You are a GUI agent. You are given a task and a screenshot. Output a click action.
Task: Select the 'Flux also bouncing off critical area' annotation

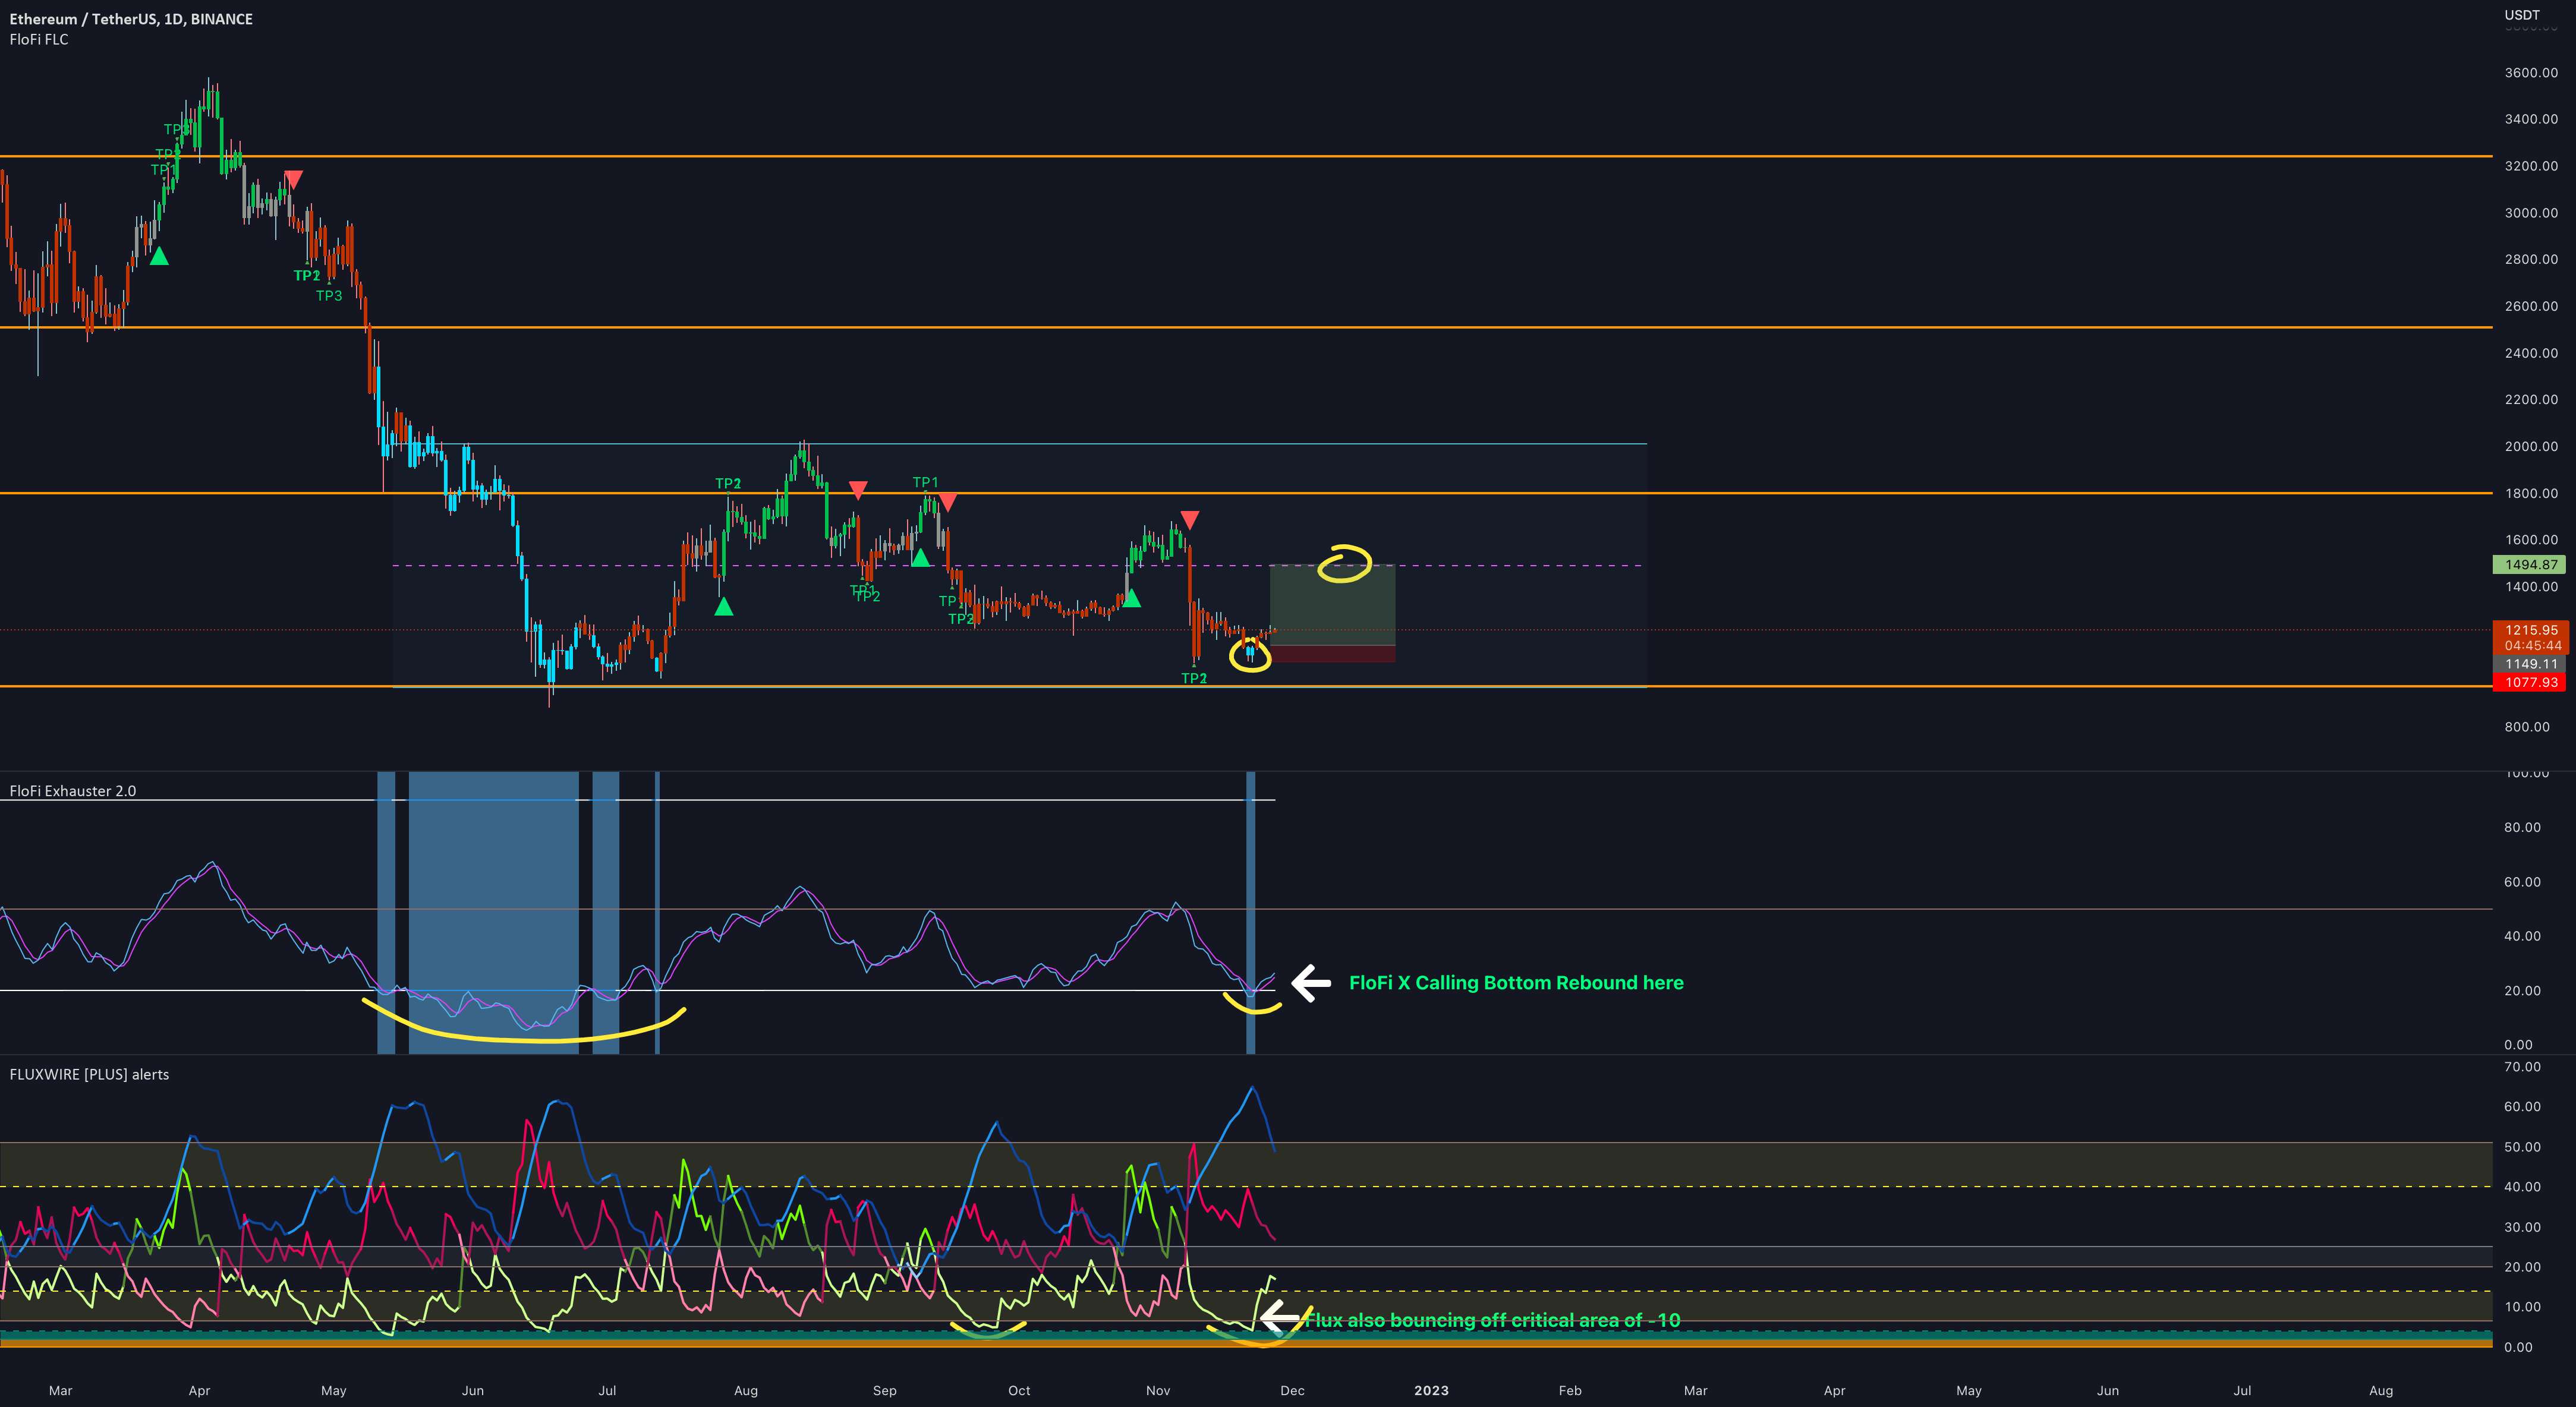pos(1493,1320)
